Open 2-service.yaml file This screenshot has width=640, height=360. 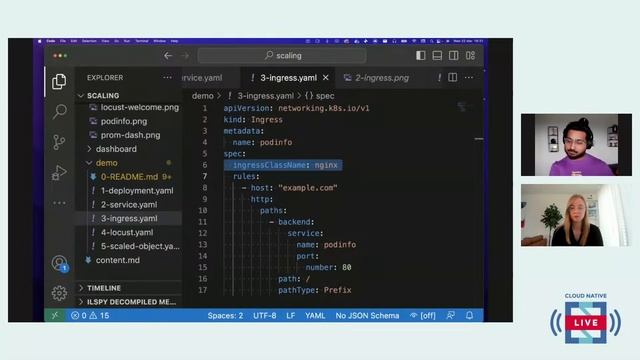click(129, 204)
